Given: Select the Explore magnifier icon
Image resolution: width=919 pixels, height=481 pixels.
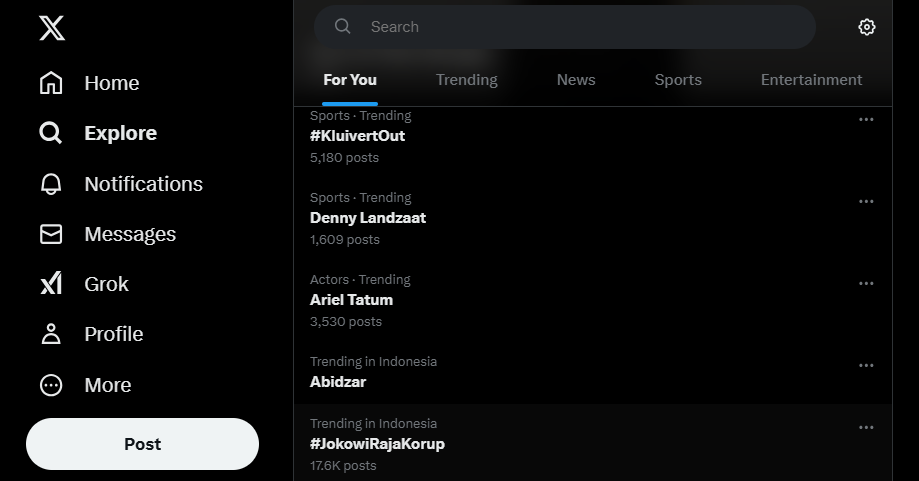Looking at the screenshot, I should click(51, 133).
